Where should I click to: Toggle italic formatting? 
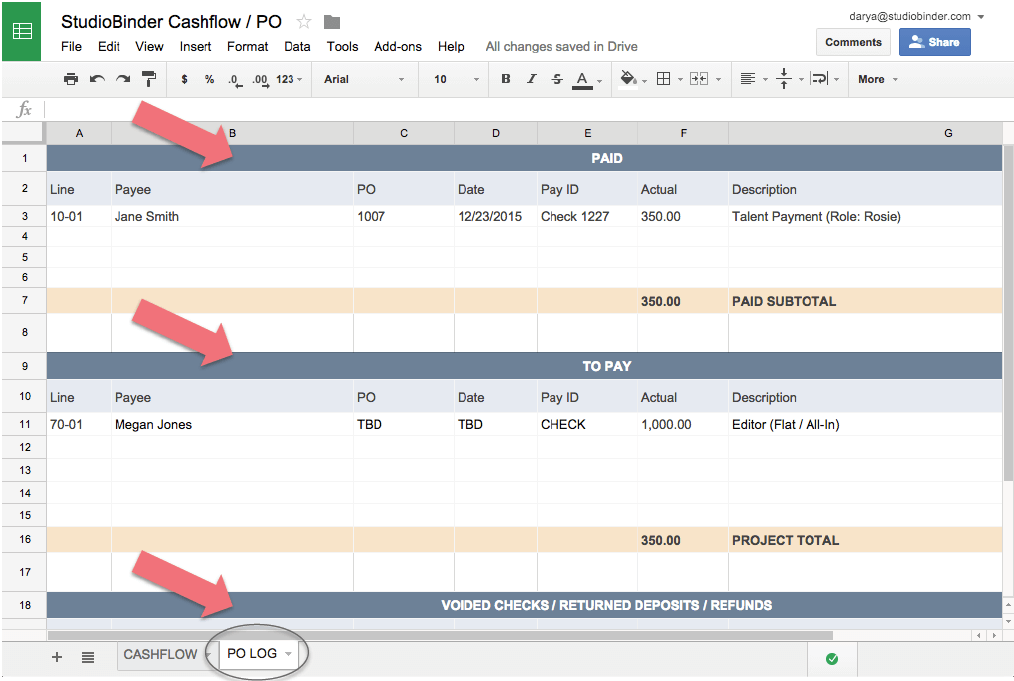[x=531, y=79]
